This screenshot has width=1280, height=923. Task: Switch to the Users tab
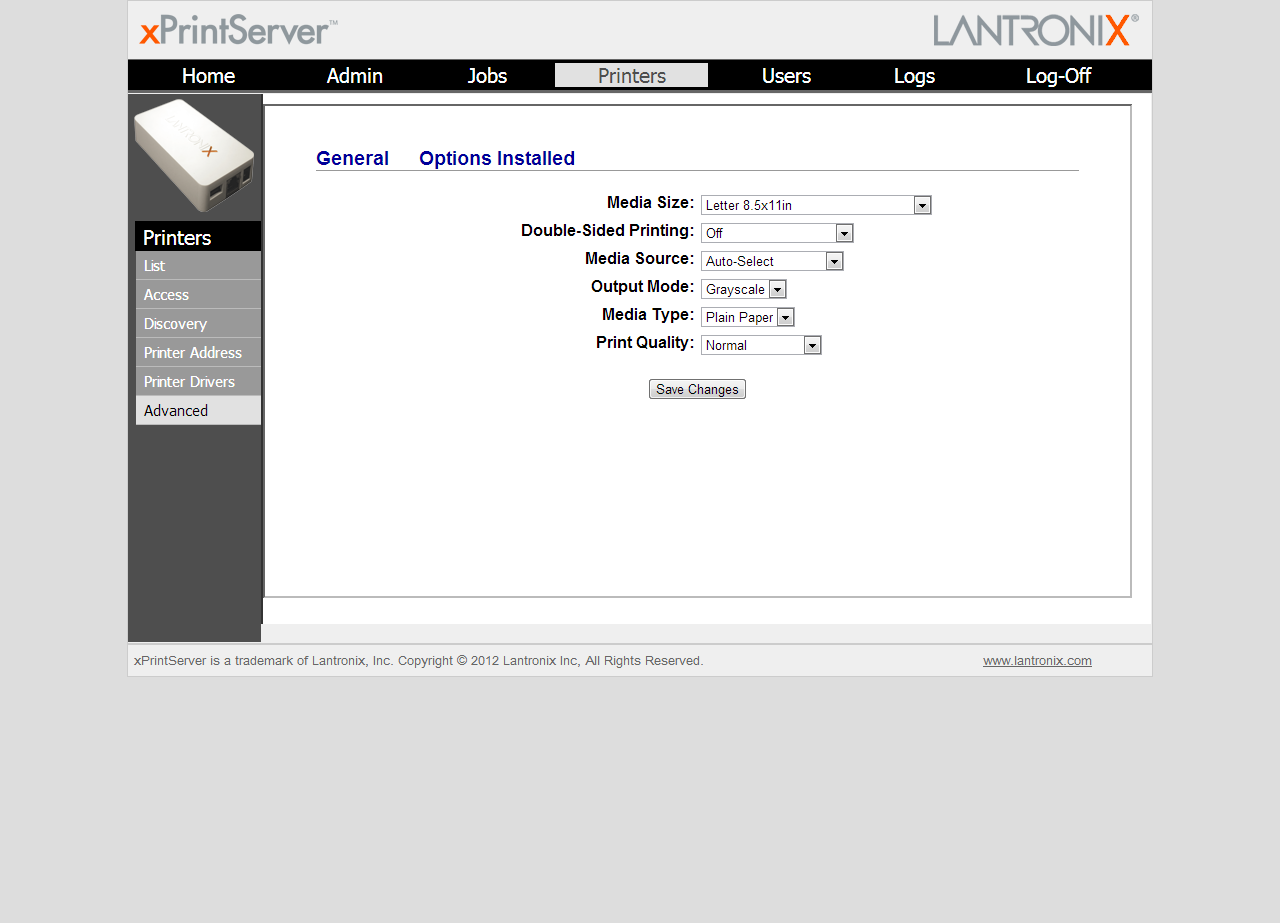786,76
